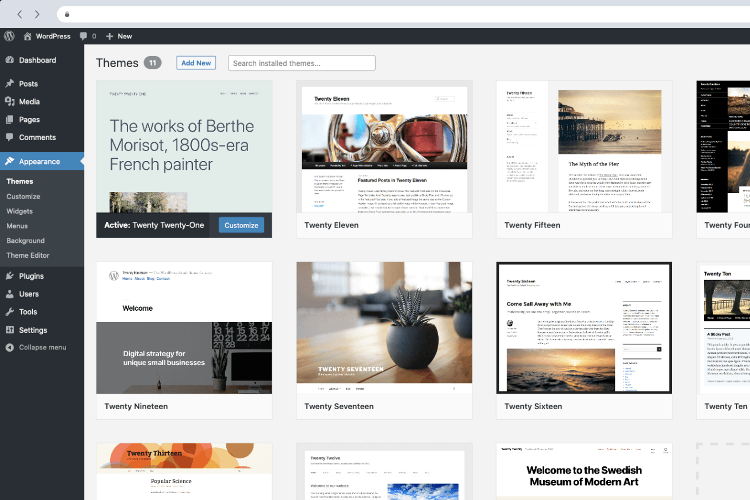The image size is (750, 500).
Task: Click the Users person icon
Action: click(10, 294)
